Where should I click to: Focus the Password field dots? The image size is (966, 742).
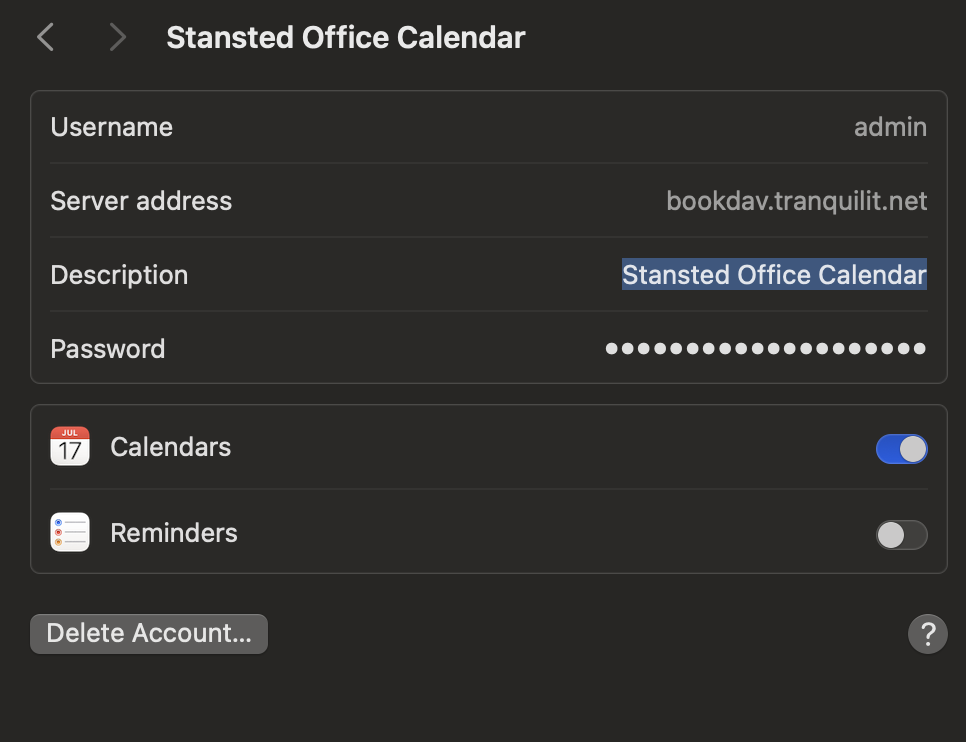pos(765,349)
